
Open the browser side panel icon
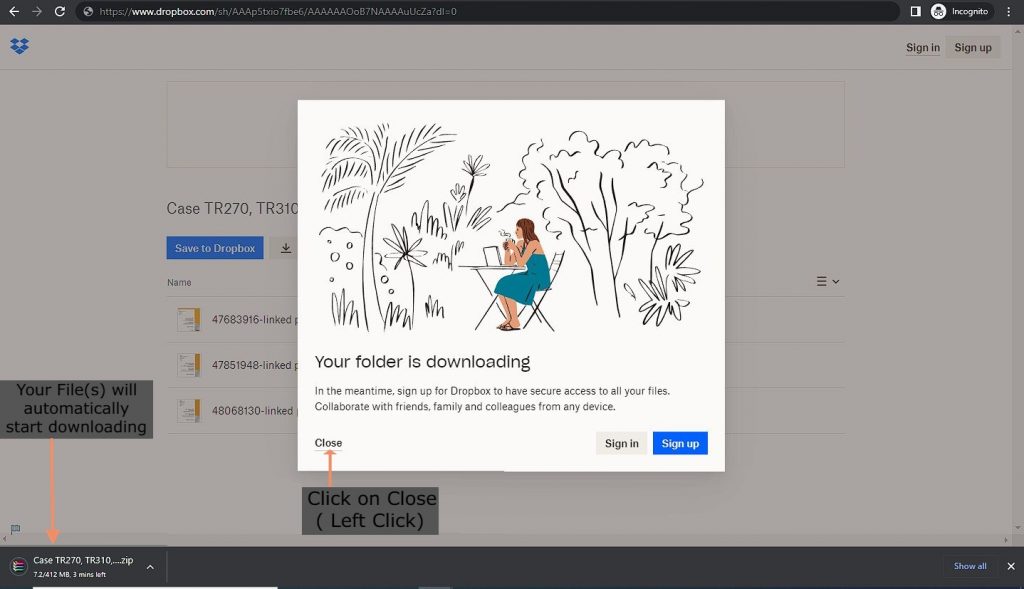pos(915,11)
